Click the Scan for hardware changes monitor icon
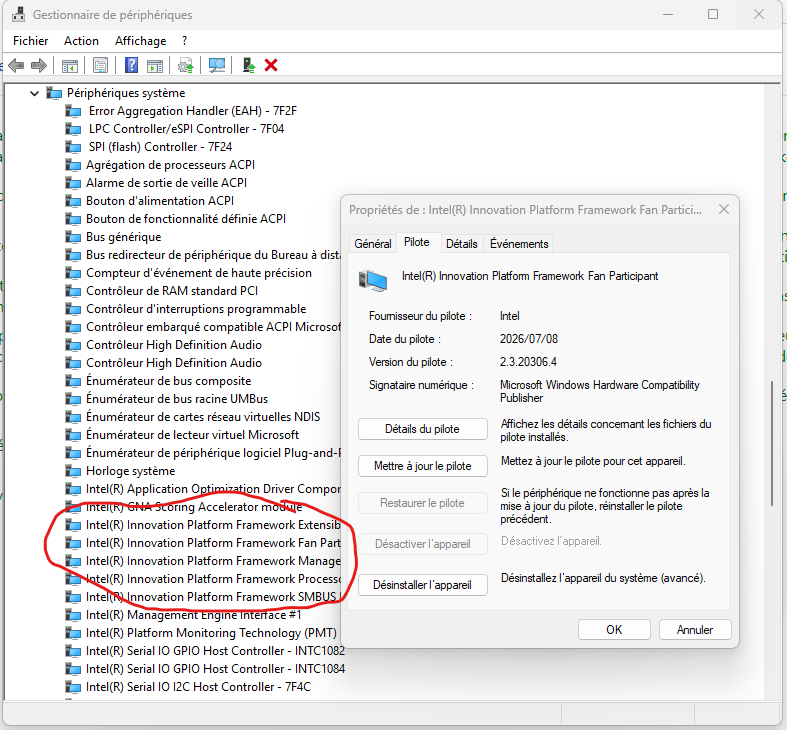The height and width of the screenshot is (730, 787). 217,65
